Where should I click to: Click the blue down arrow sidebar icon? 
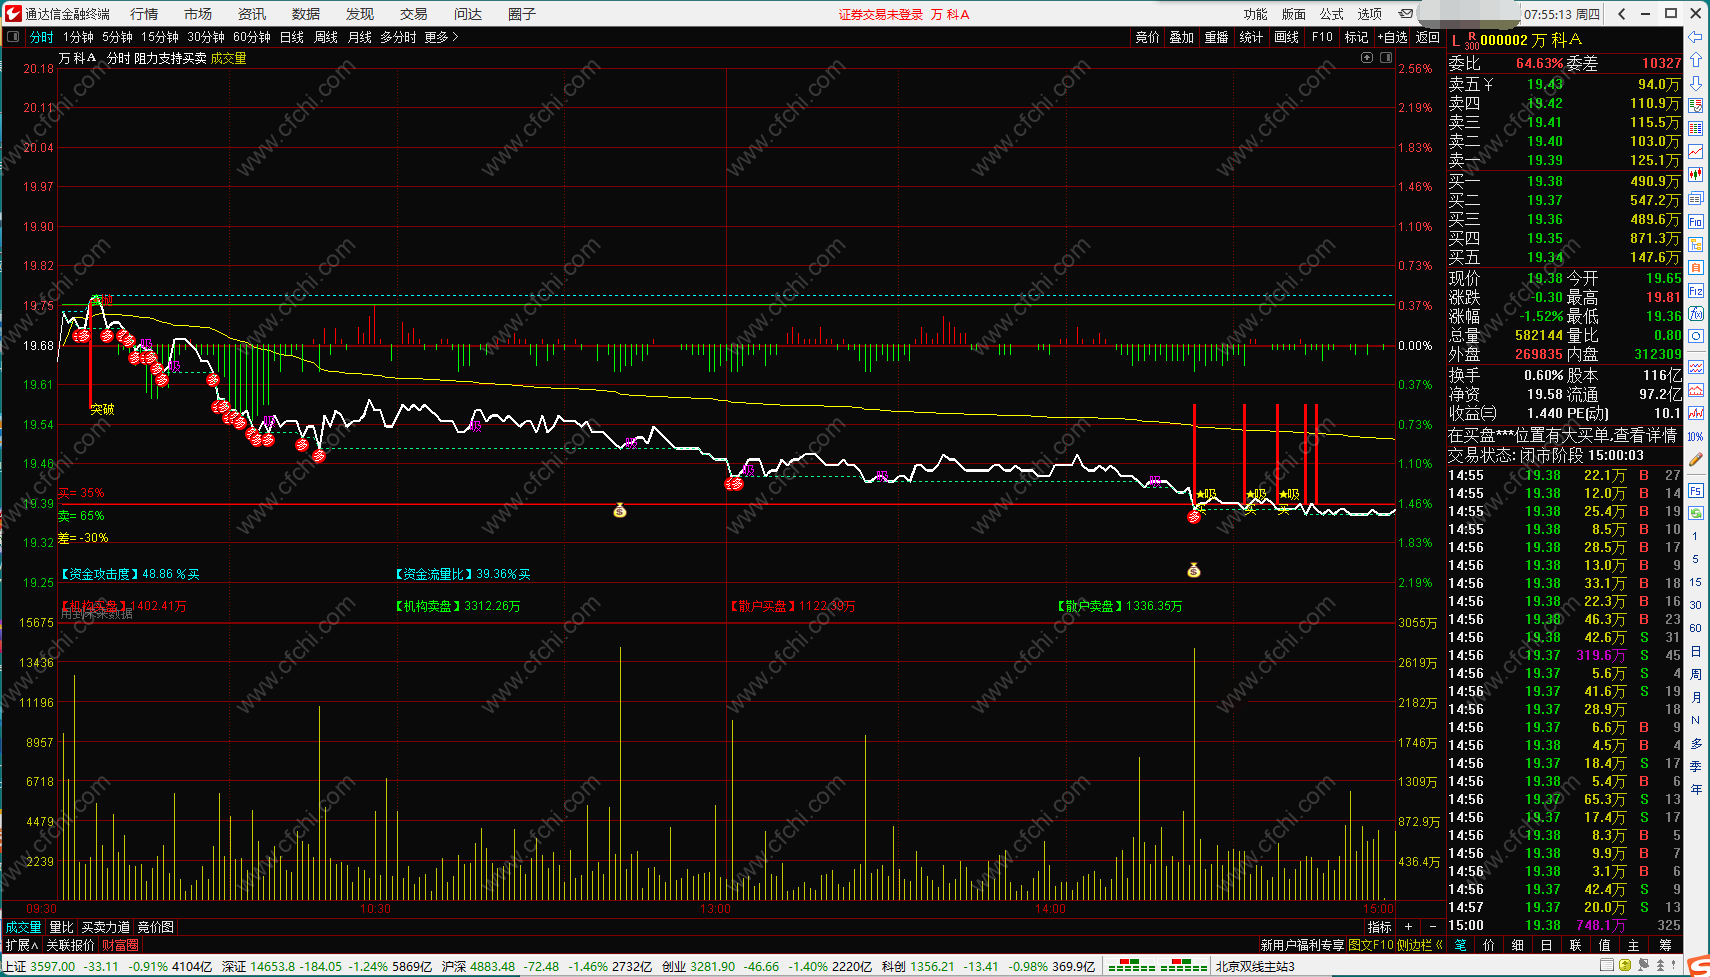(1696, 83)
